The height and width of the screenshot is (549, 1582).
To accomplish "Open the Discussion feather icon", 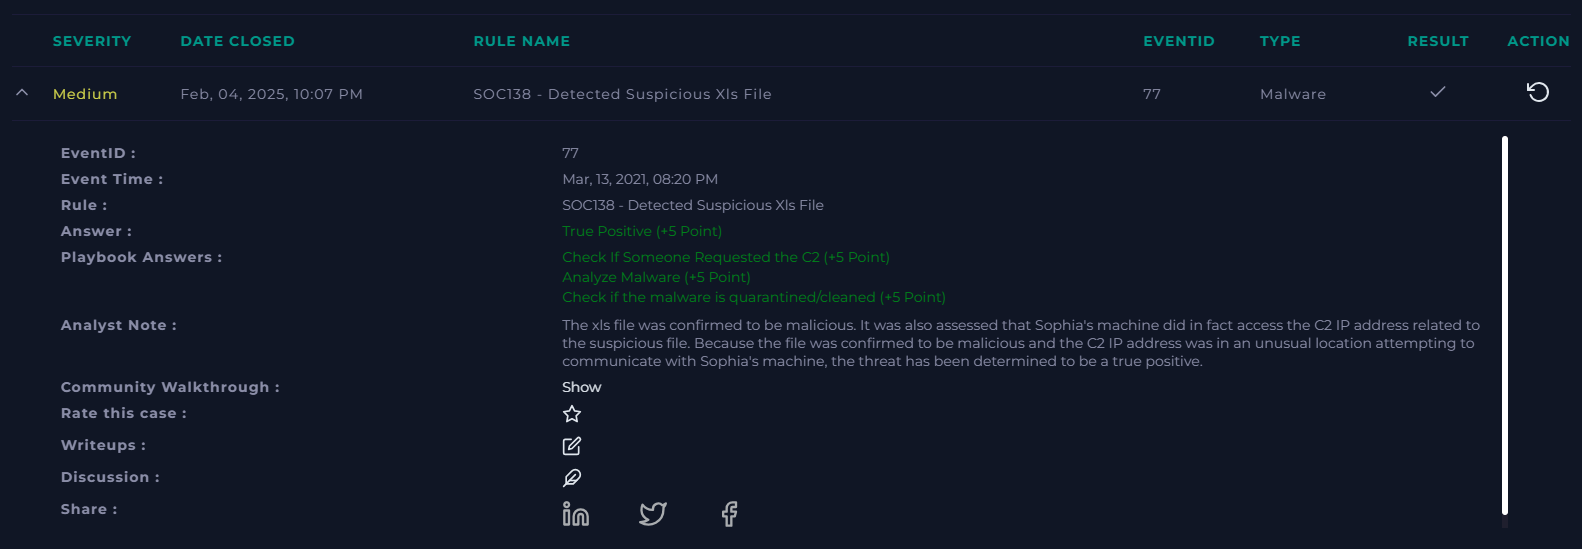I will tap(572, 478).
